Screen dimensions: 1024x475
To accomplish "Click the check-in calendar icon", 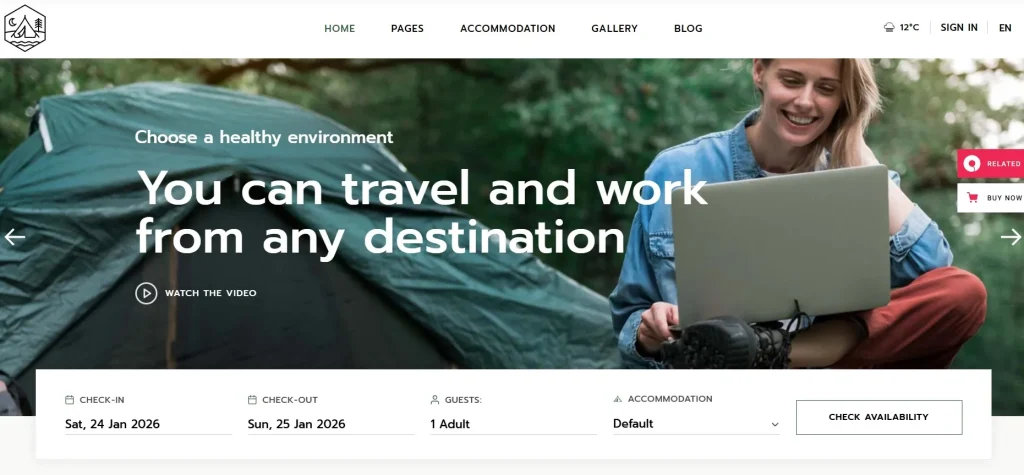I will click(x=69, y=400).
